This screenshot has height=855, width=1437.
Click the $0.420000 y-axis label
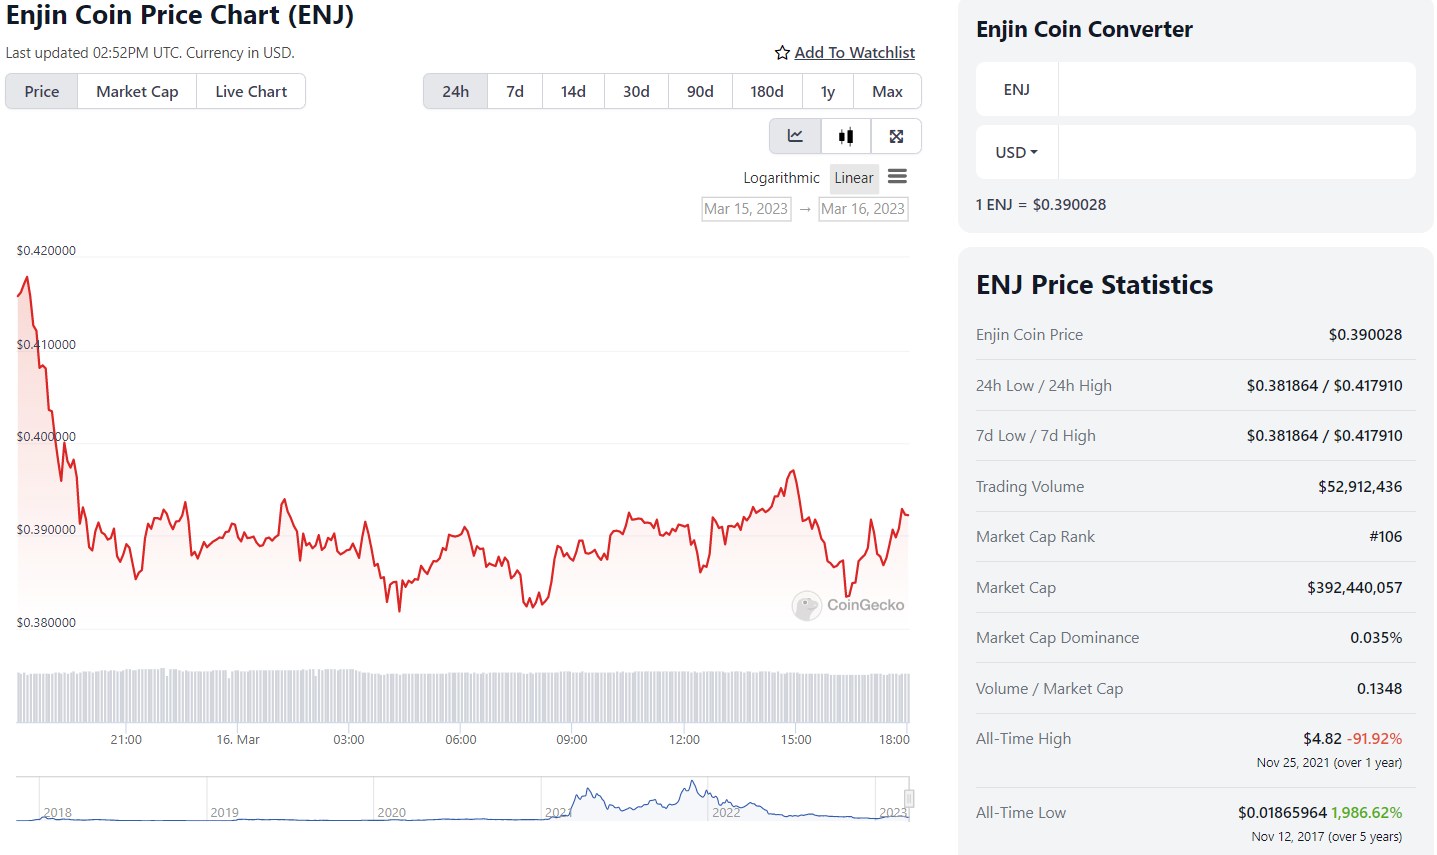coord(46,251)
